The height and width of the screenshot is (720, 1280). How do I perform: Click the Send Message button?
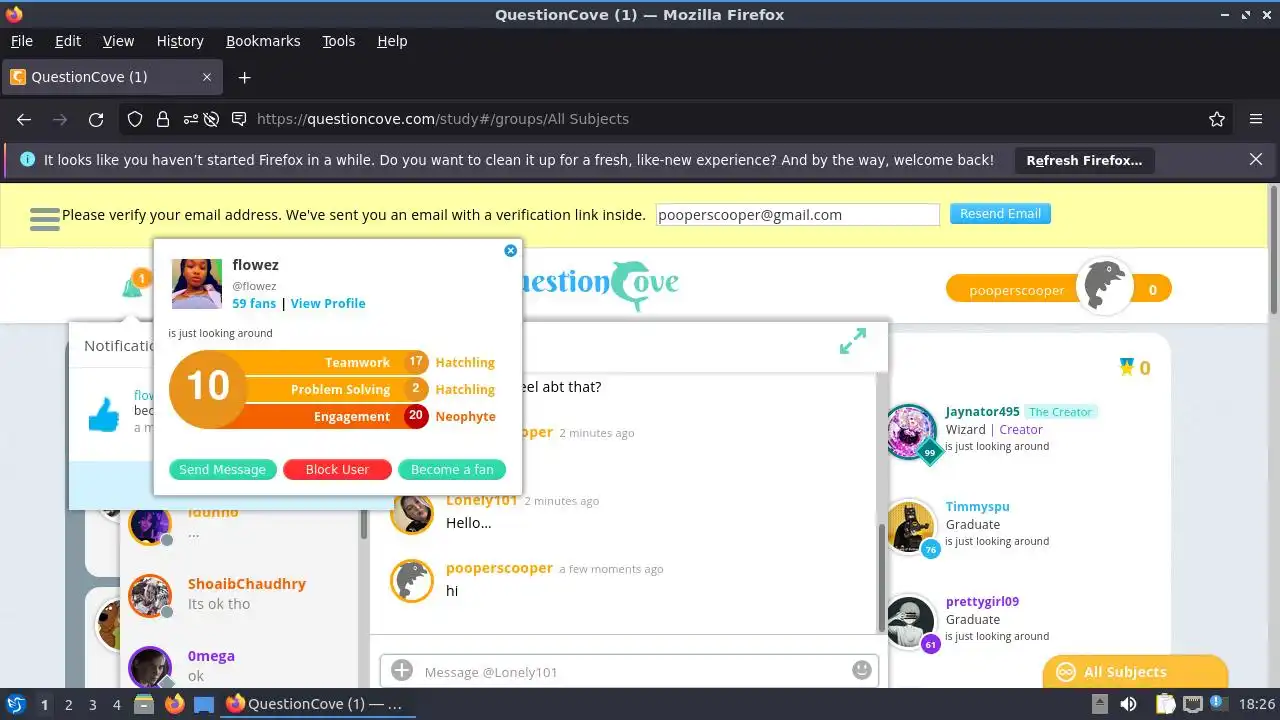(x=222, y=469)
